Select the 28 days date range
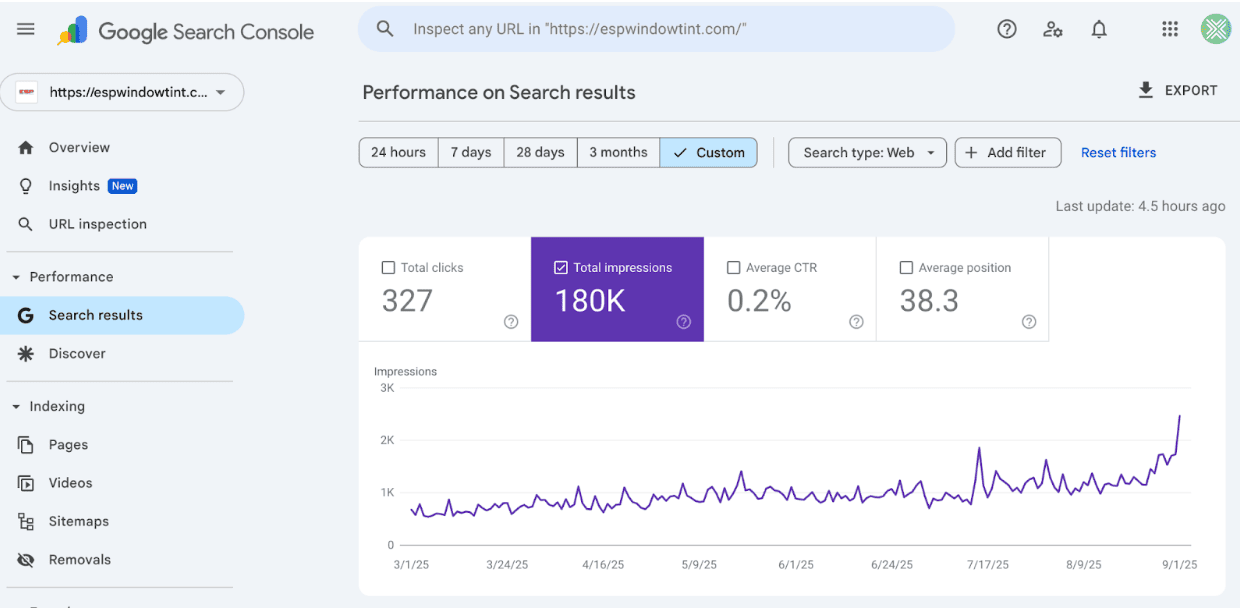Viewport: 1240px width, 608px height. pos(540,153)
